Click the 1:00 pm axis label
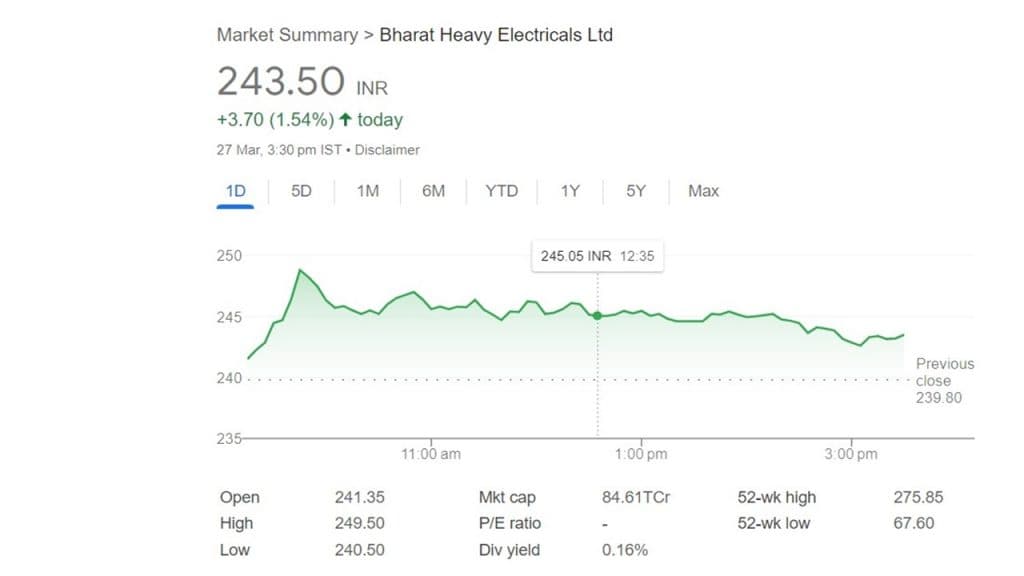This screenshot has width=1024, height=576. click(x=641, y=454)
